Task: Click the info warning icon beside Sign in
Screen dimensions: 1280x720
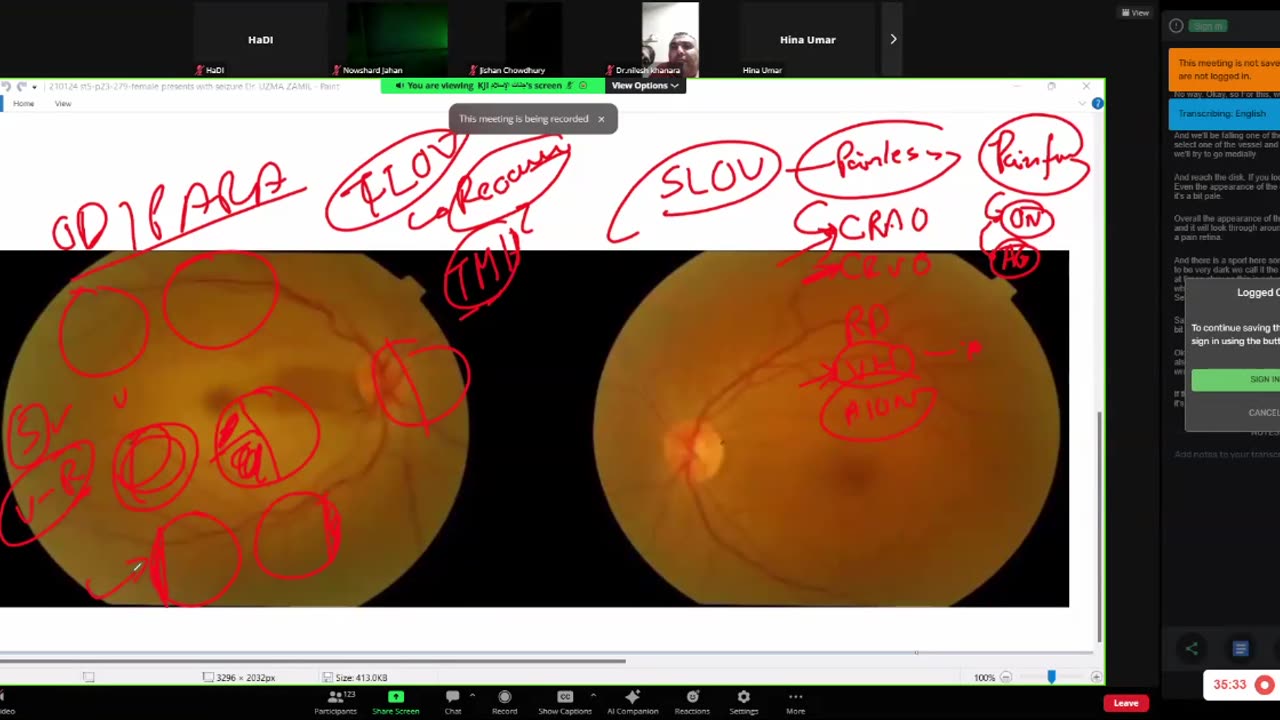Action: tap(1176, 26)
